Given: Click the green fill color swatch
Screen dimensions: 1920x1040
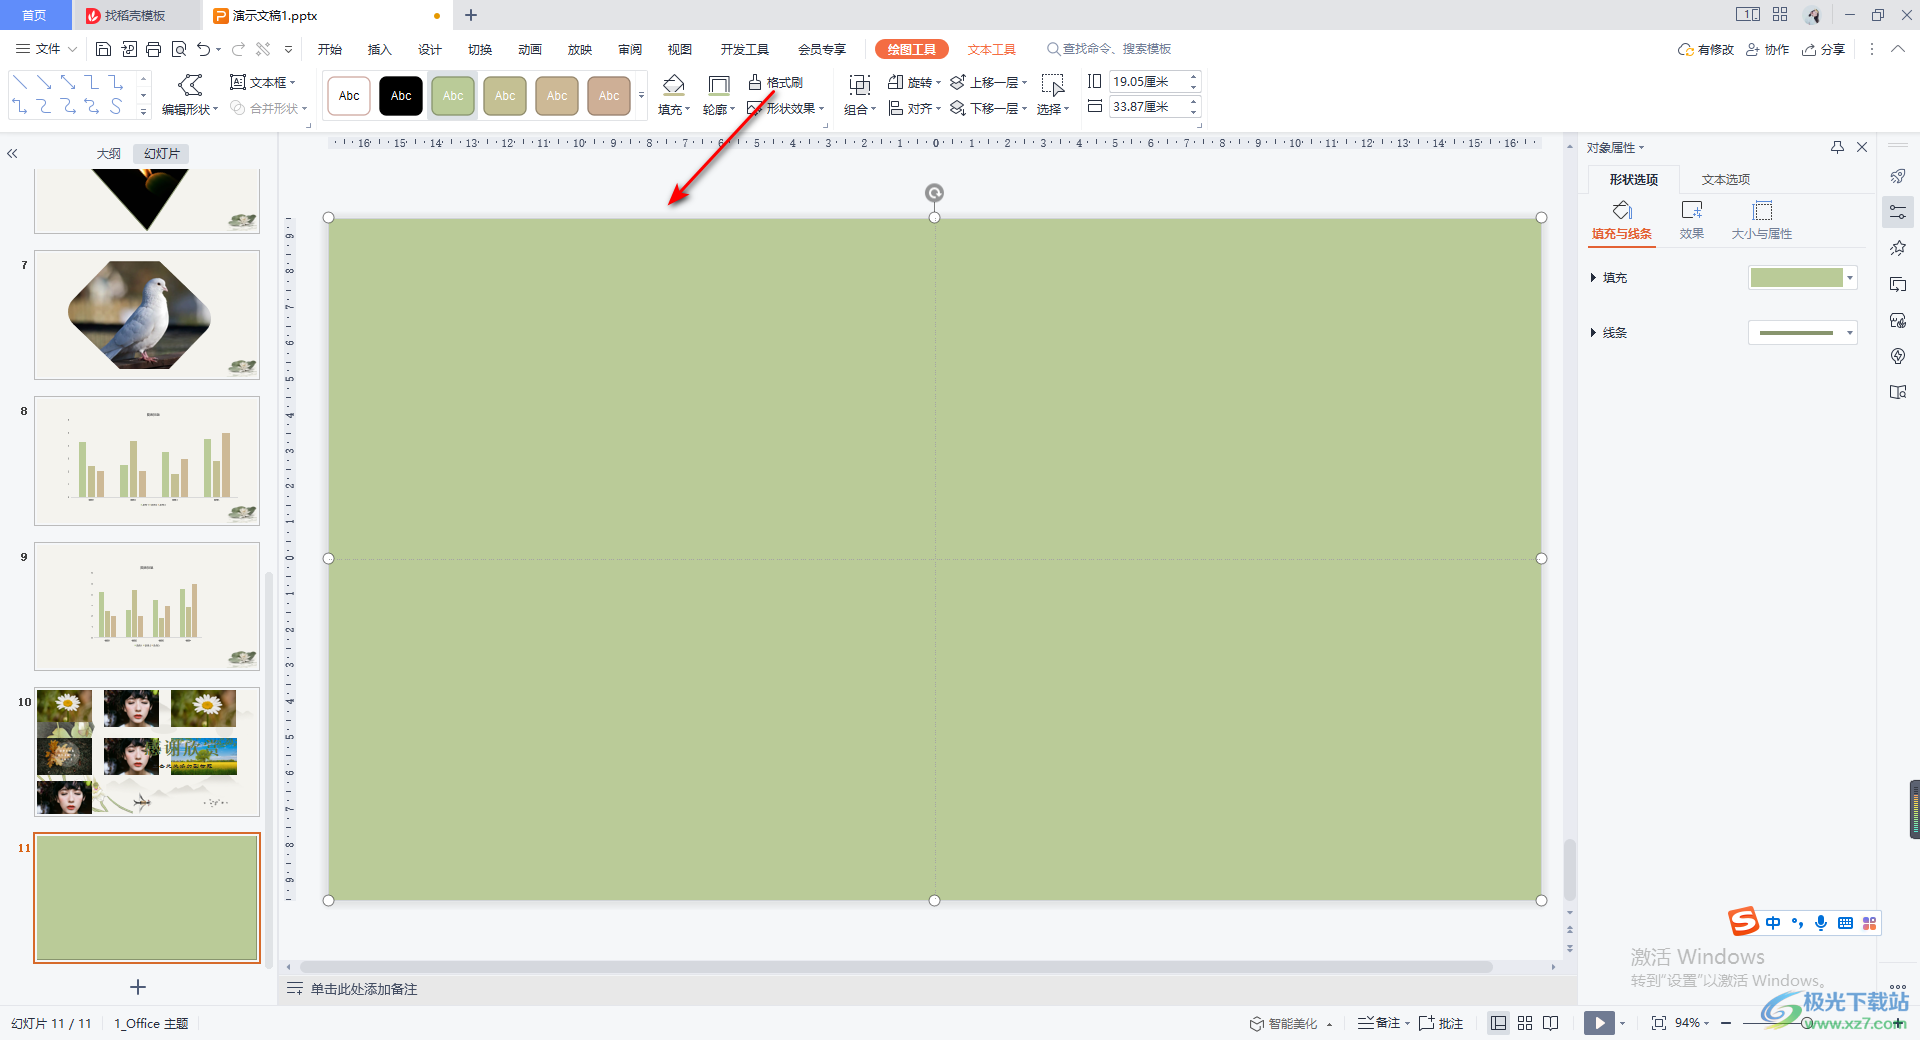Looking at the screenshot, I should (x=1797, y=278).
